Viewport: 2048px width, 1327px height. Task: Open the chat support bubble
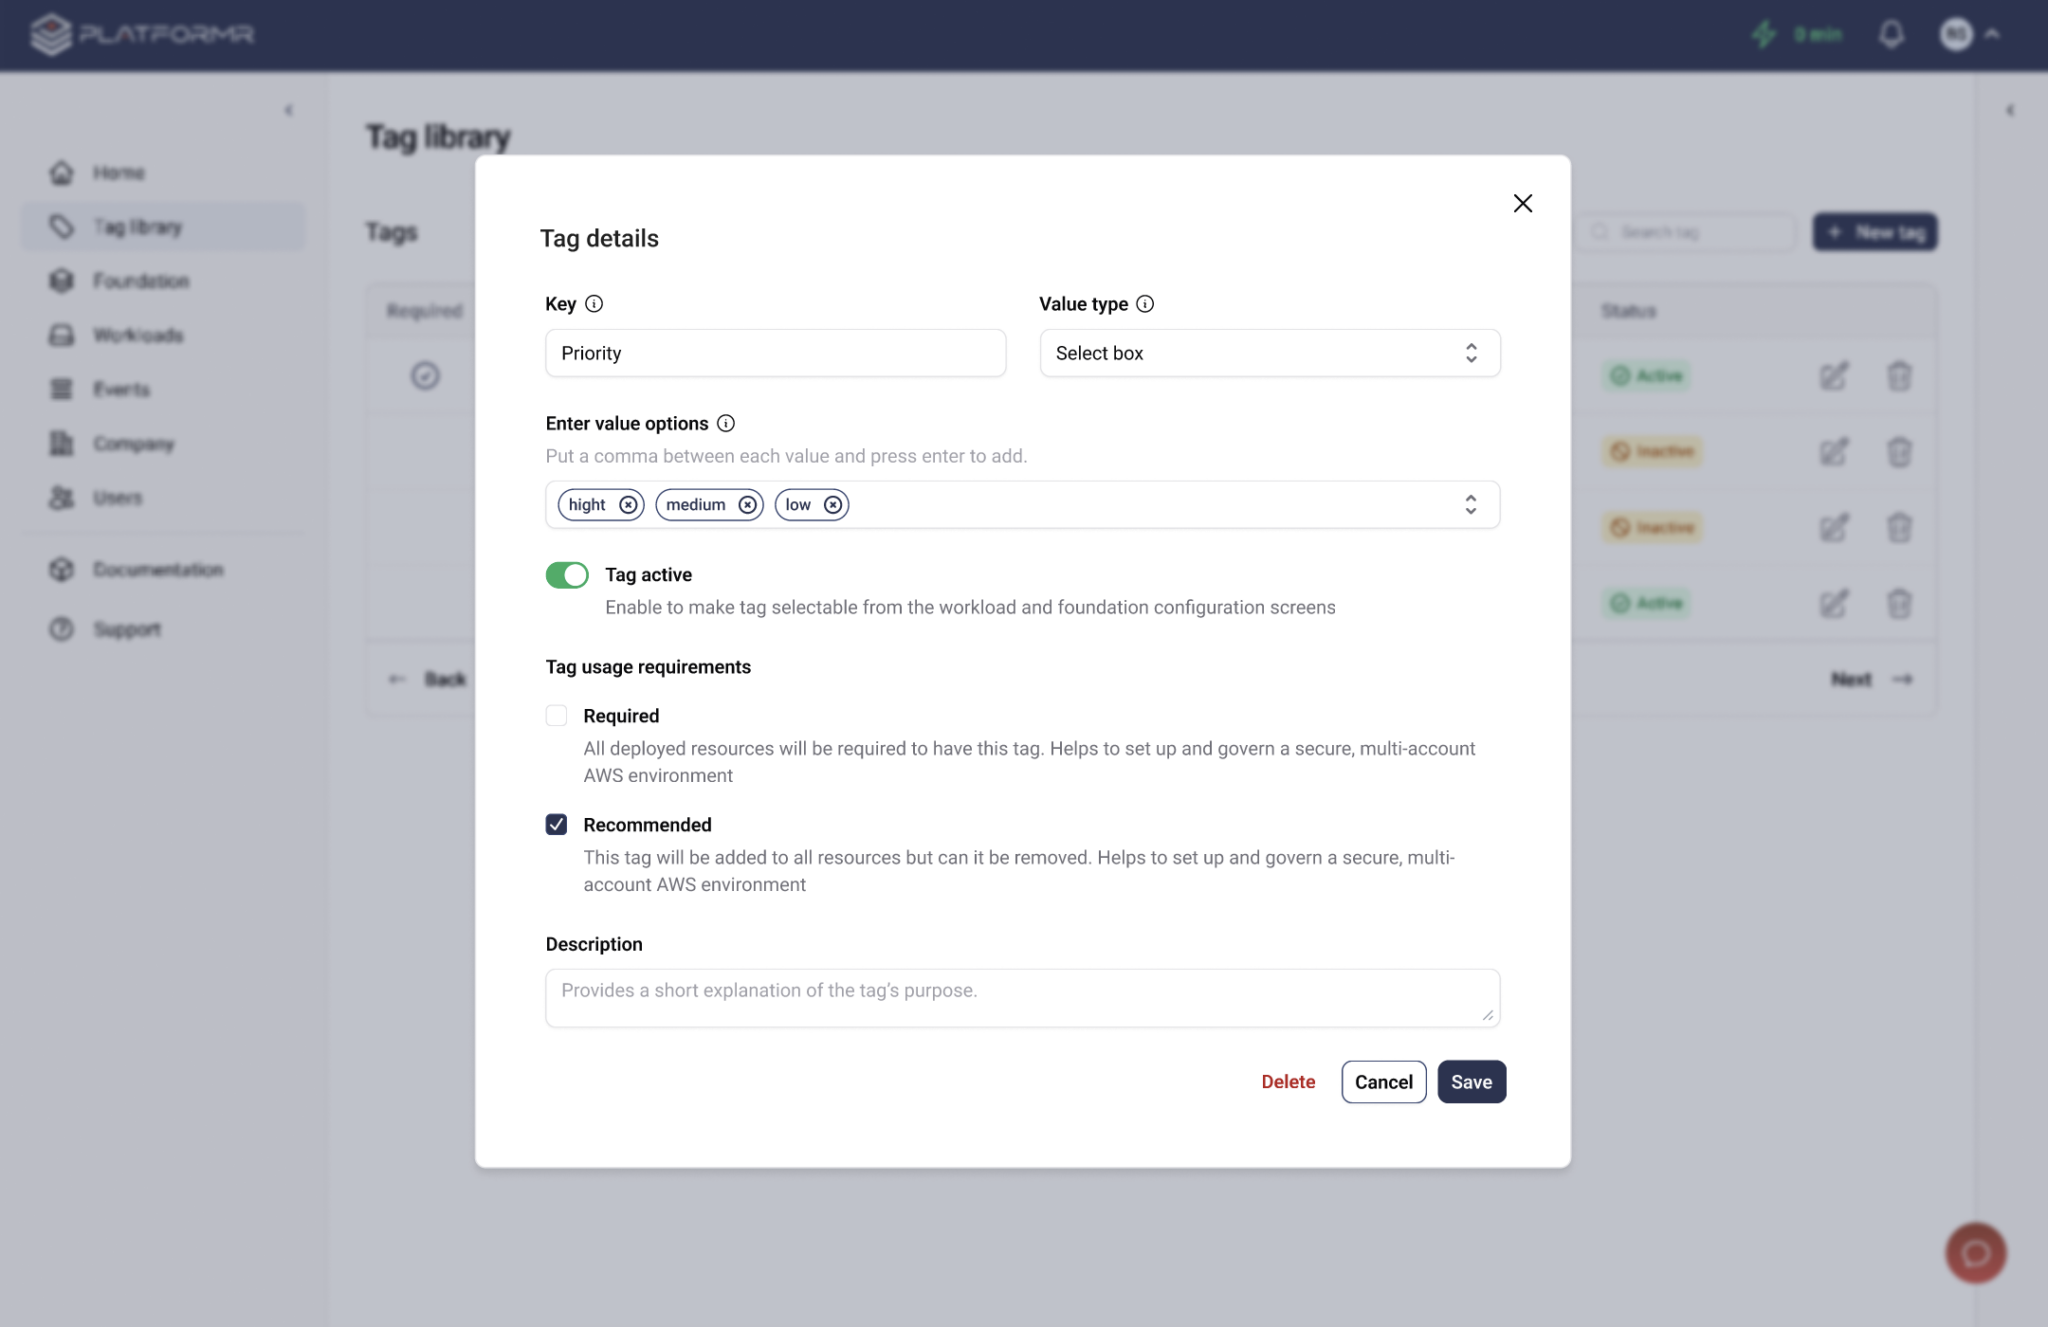(1975, 1252)
